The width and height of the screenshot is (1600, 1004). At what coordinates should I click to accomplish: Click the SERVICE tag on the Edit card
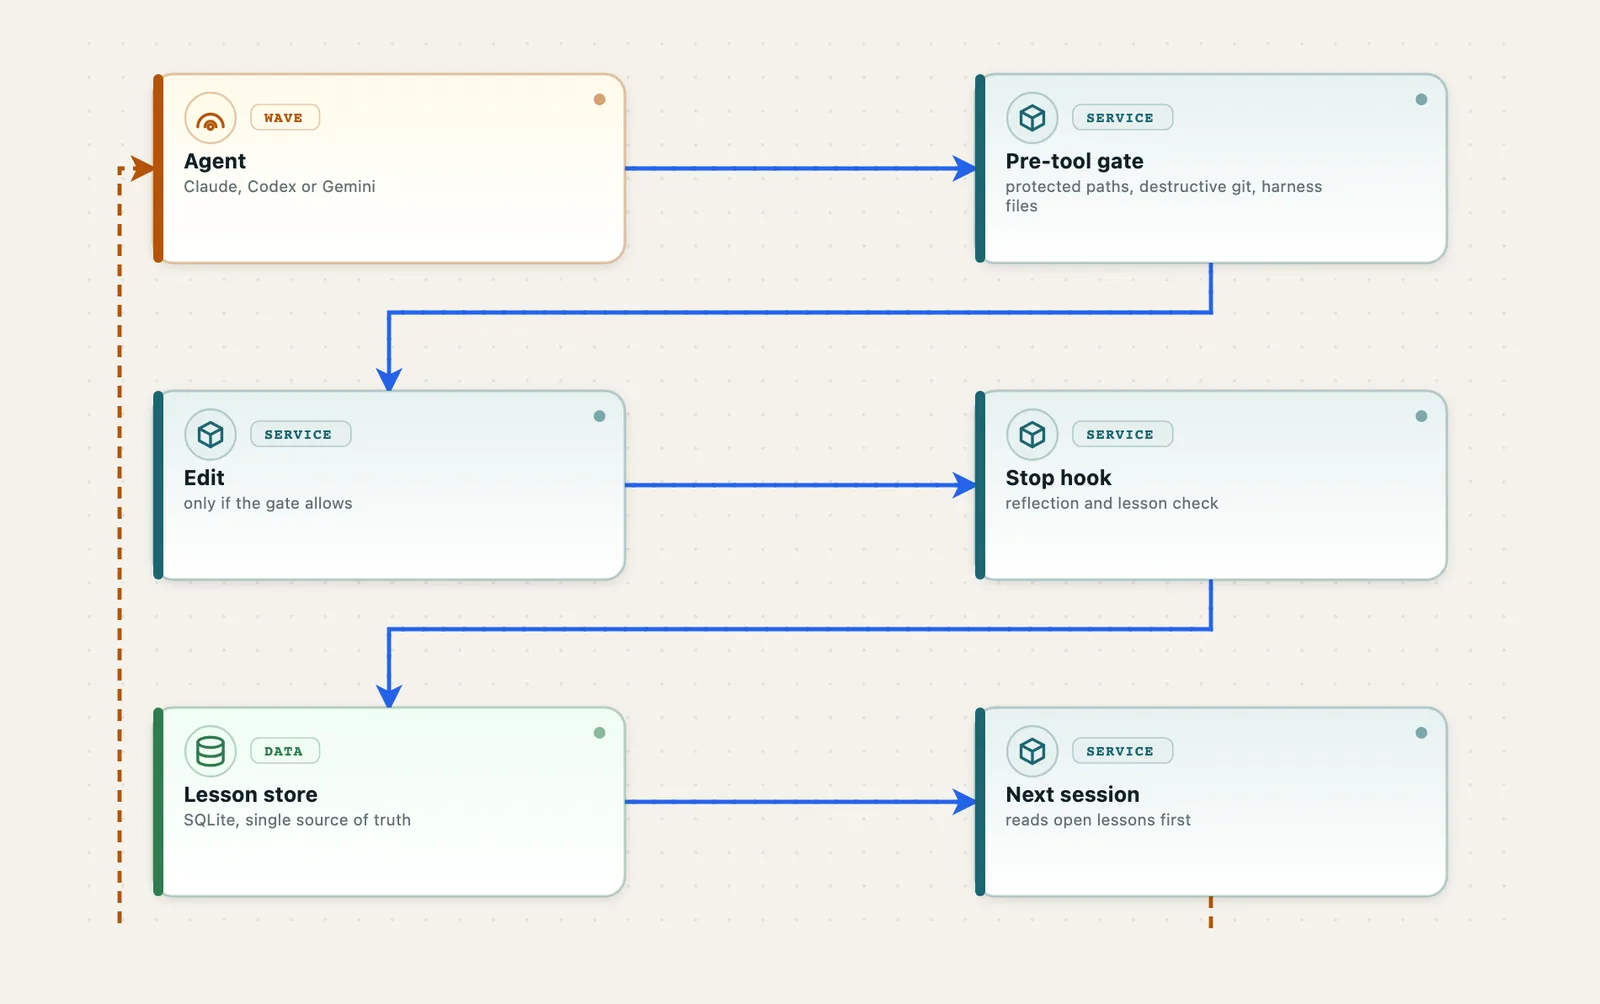click(x=299, y=435)
